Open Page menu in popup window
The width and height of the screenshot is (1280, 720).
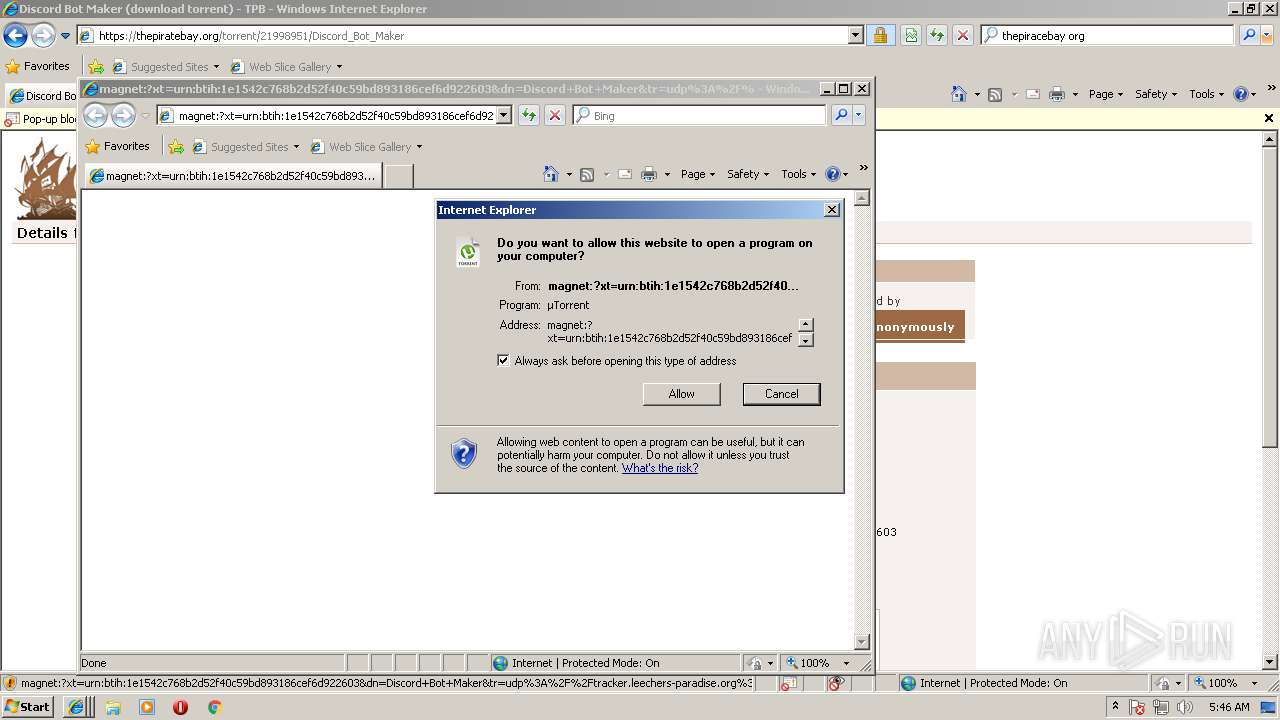click(x=698, y=174)
